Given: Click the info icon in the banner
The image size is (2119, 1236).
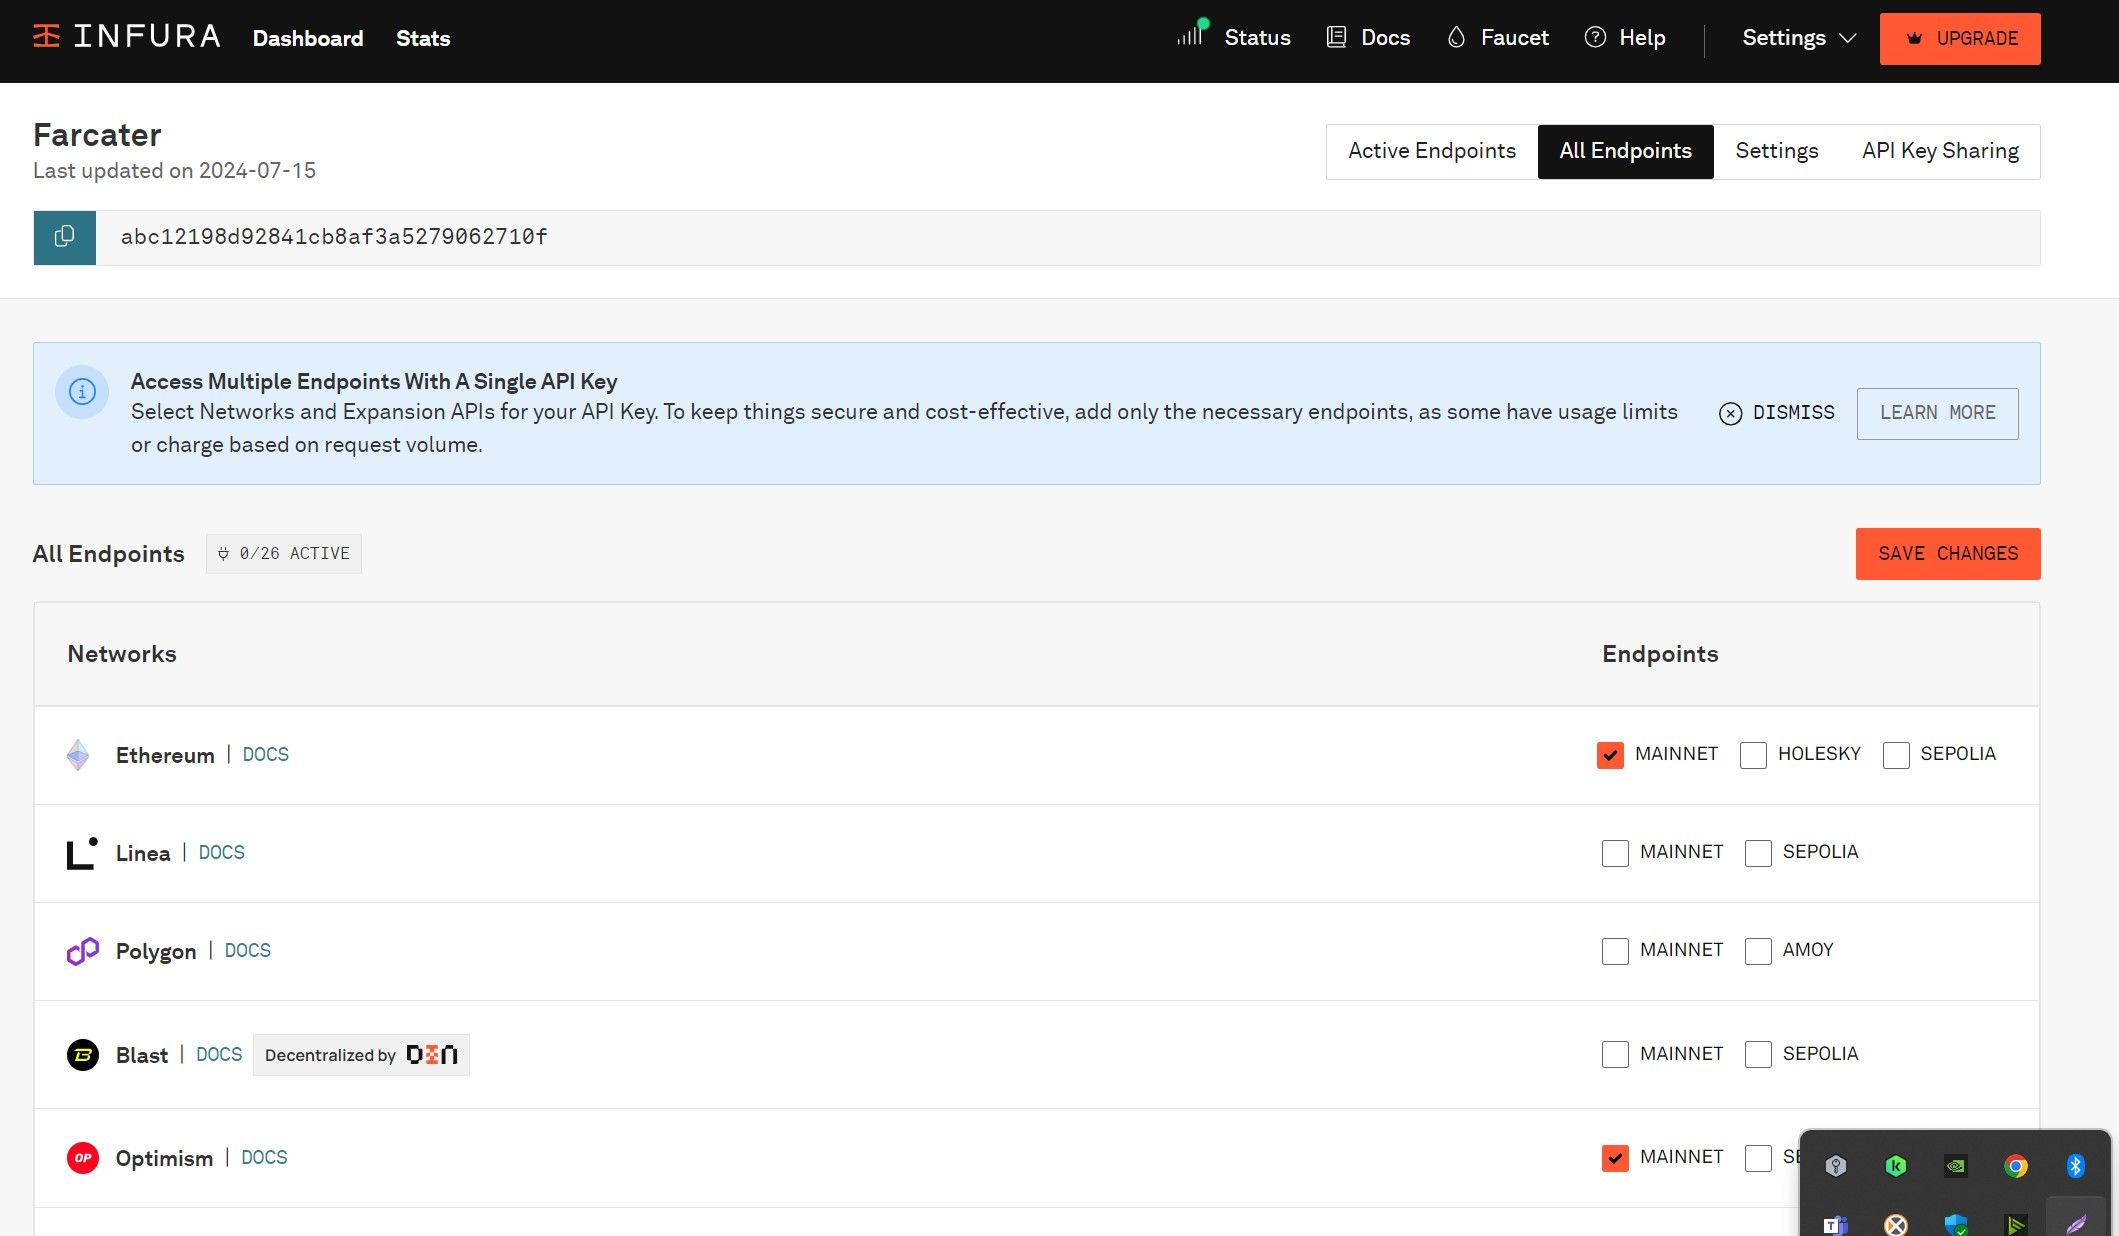Looking at the screenshot, I should click(x=82, y=391).
